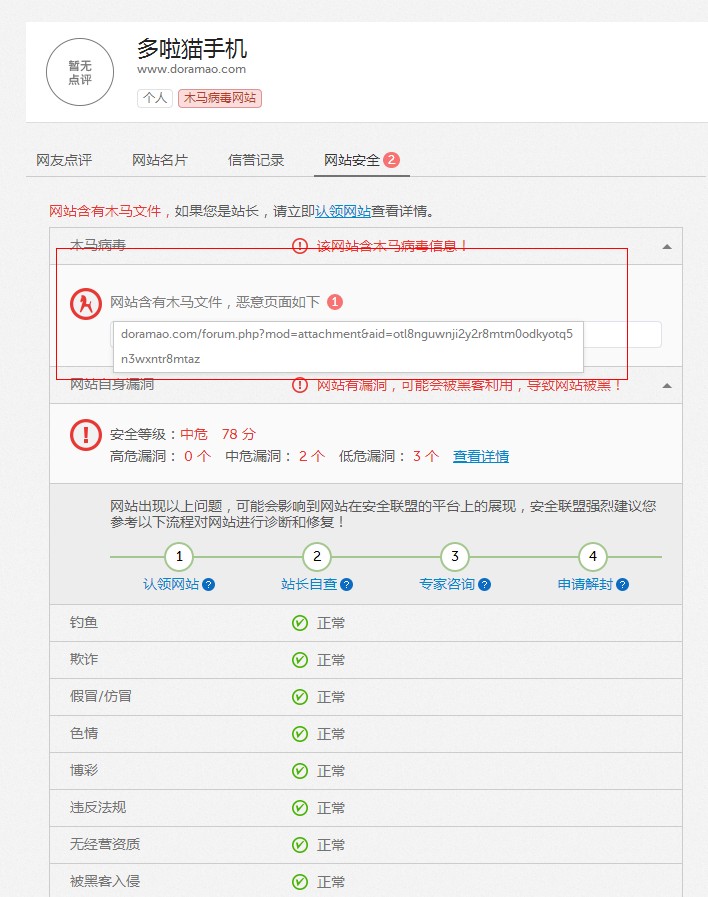Click the 违反法规 row label
This screenshot has height=897, width=708.
(98, 807)
